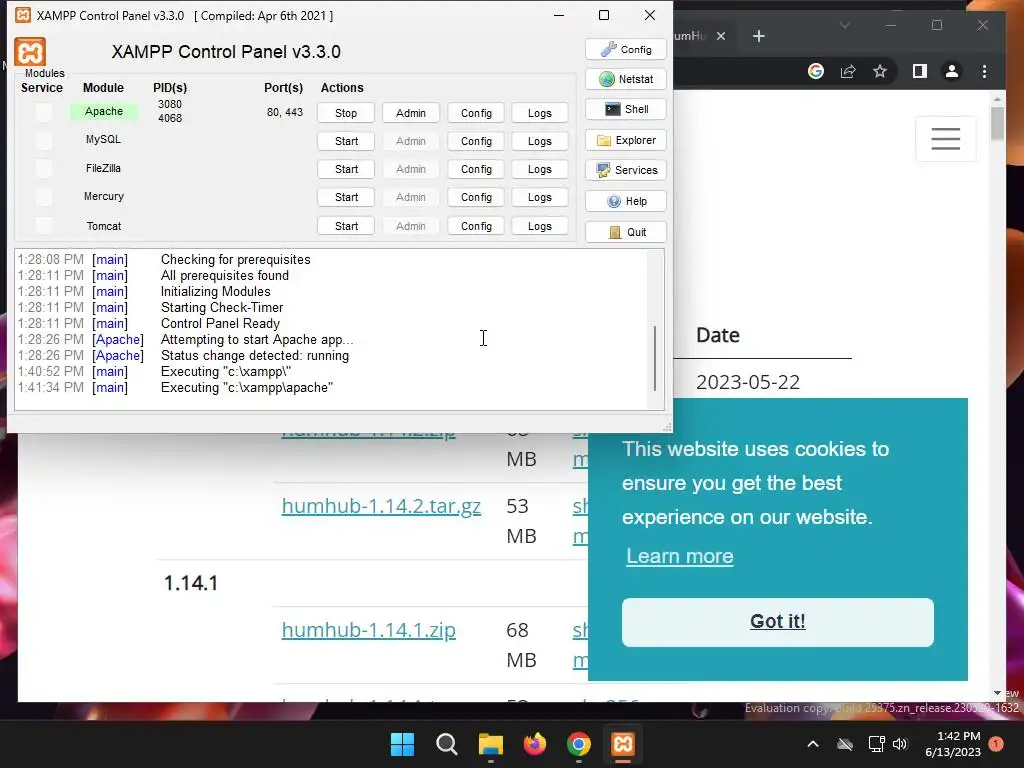This screenshot has width=1024, height=768.
Task: Toggle Mercury service checkbox
Action: [44, 197]
